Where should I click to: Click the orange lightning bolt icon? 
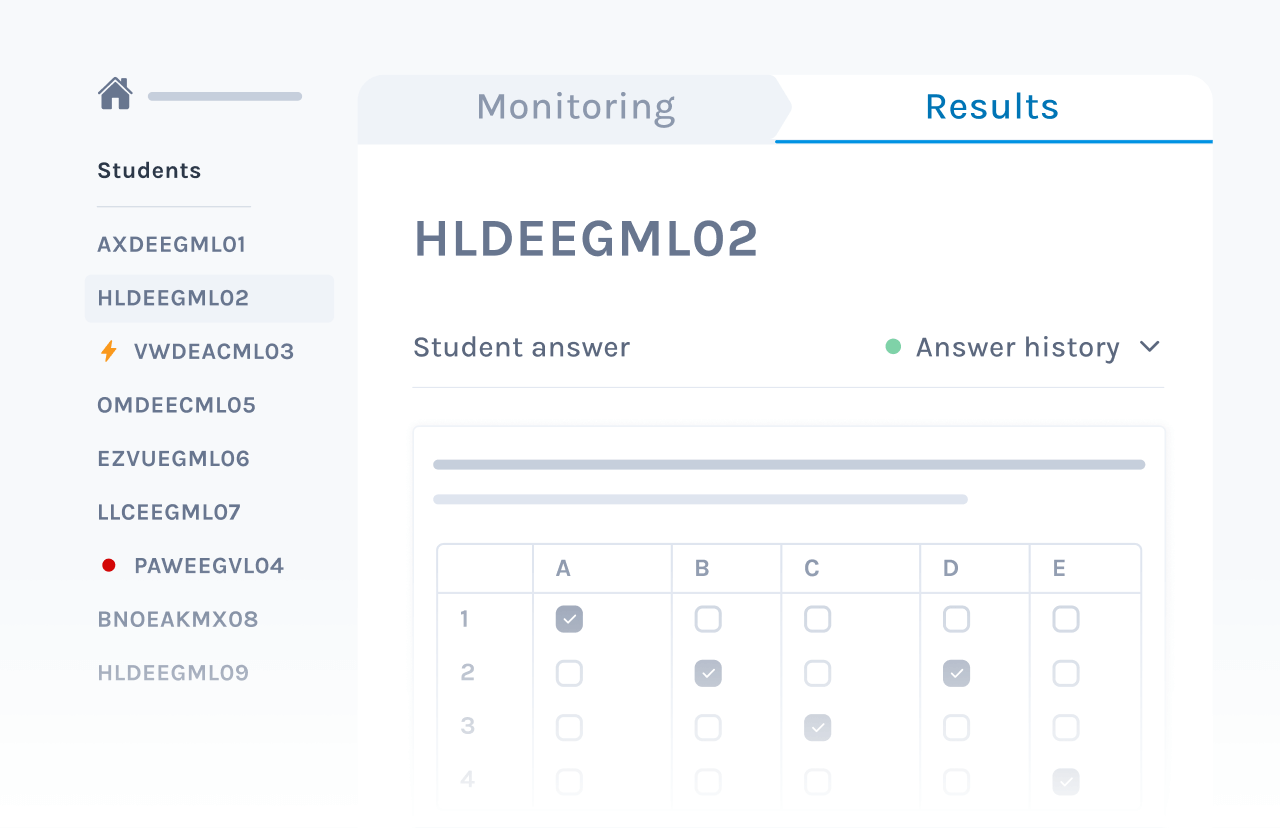tap(109, 351)
